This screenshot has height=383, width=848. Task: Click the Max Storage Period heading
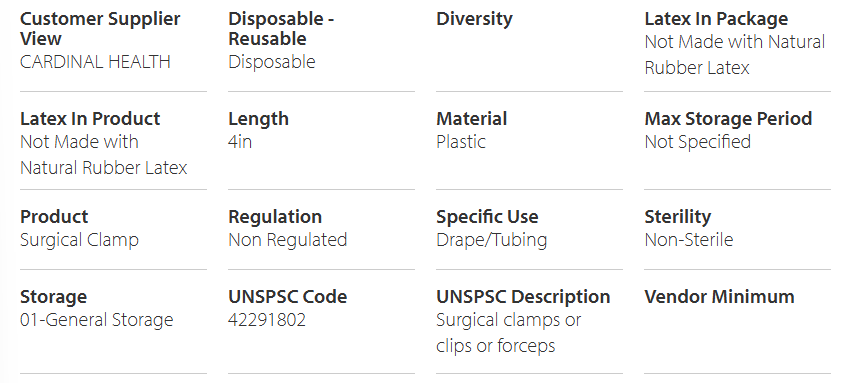pyautogui.click(x=728, y=118)
